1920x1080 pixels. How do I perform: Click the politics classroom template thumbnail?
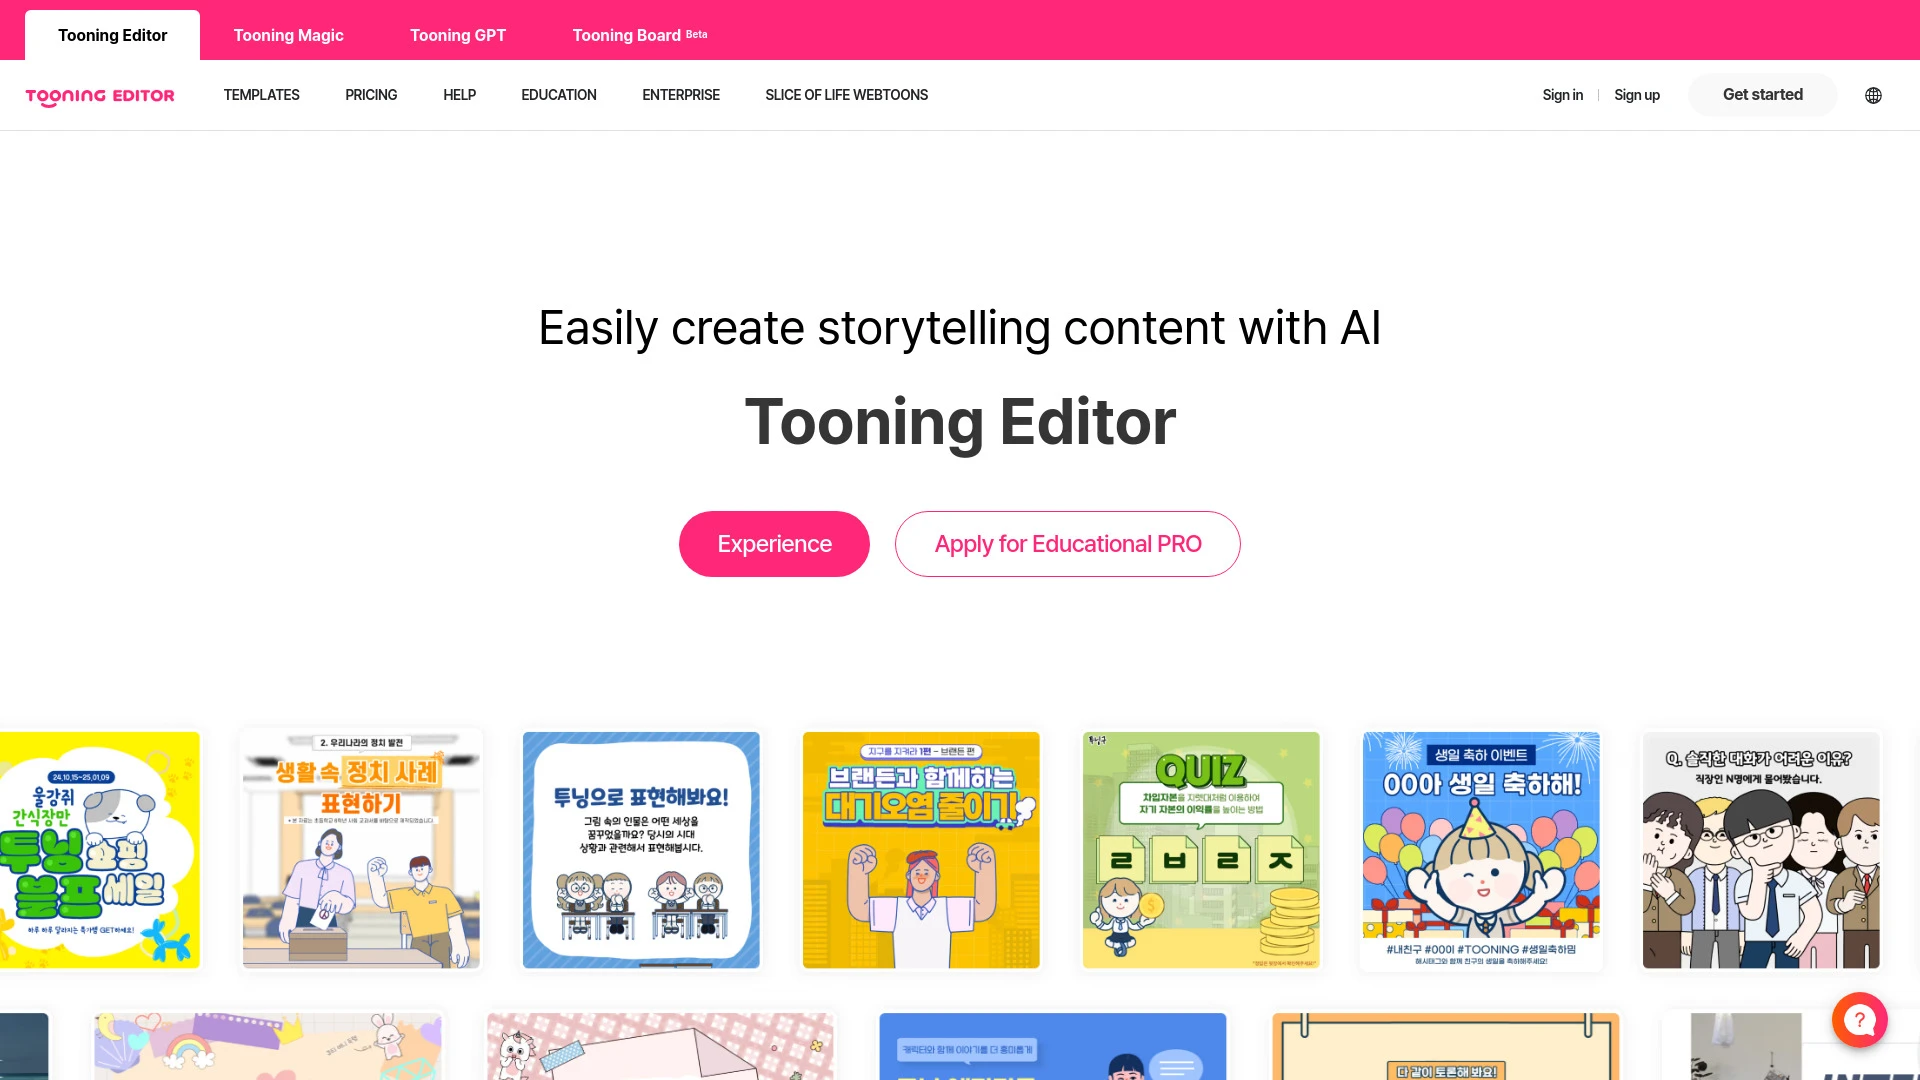coord(360,849)
